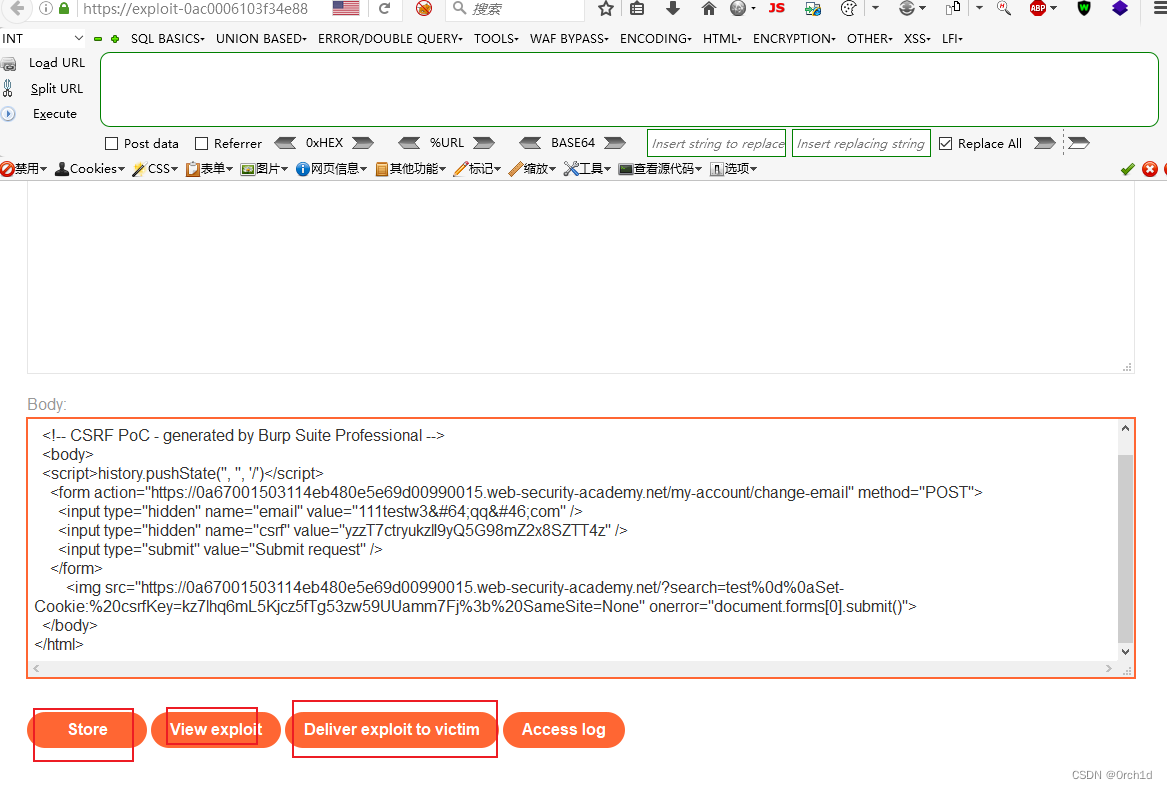Open the 禁用 (Disable) toolbar menu
The width and height of the screenshot is (1167, 789).
[x=24, y=169]
